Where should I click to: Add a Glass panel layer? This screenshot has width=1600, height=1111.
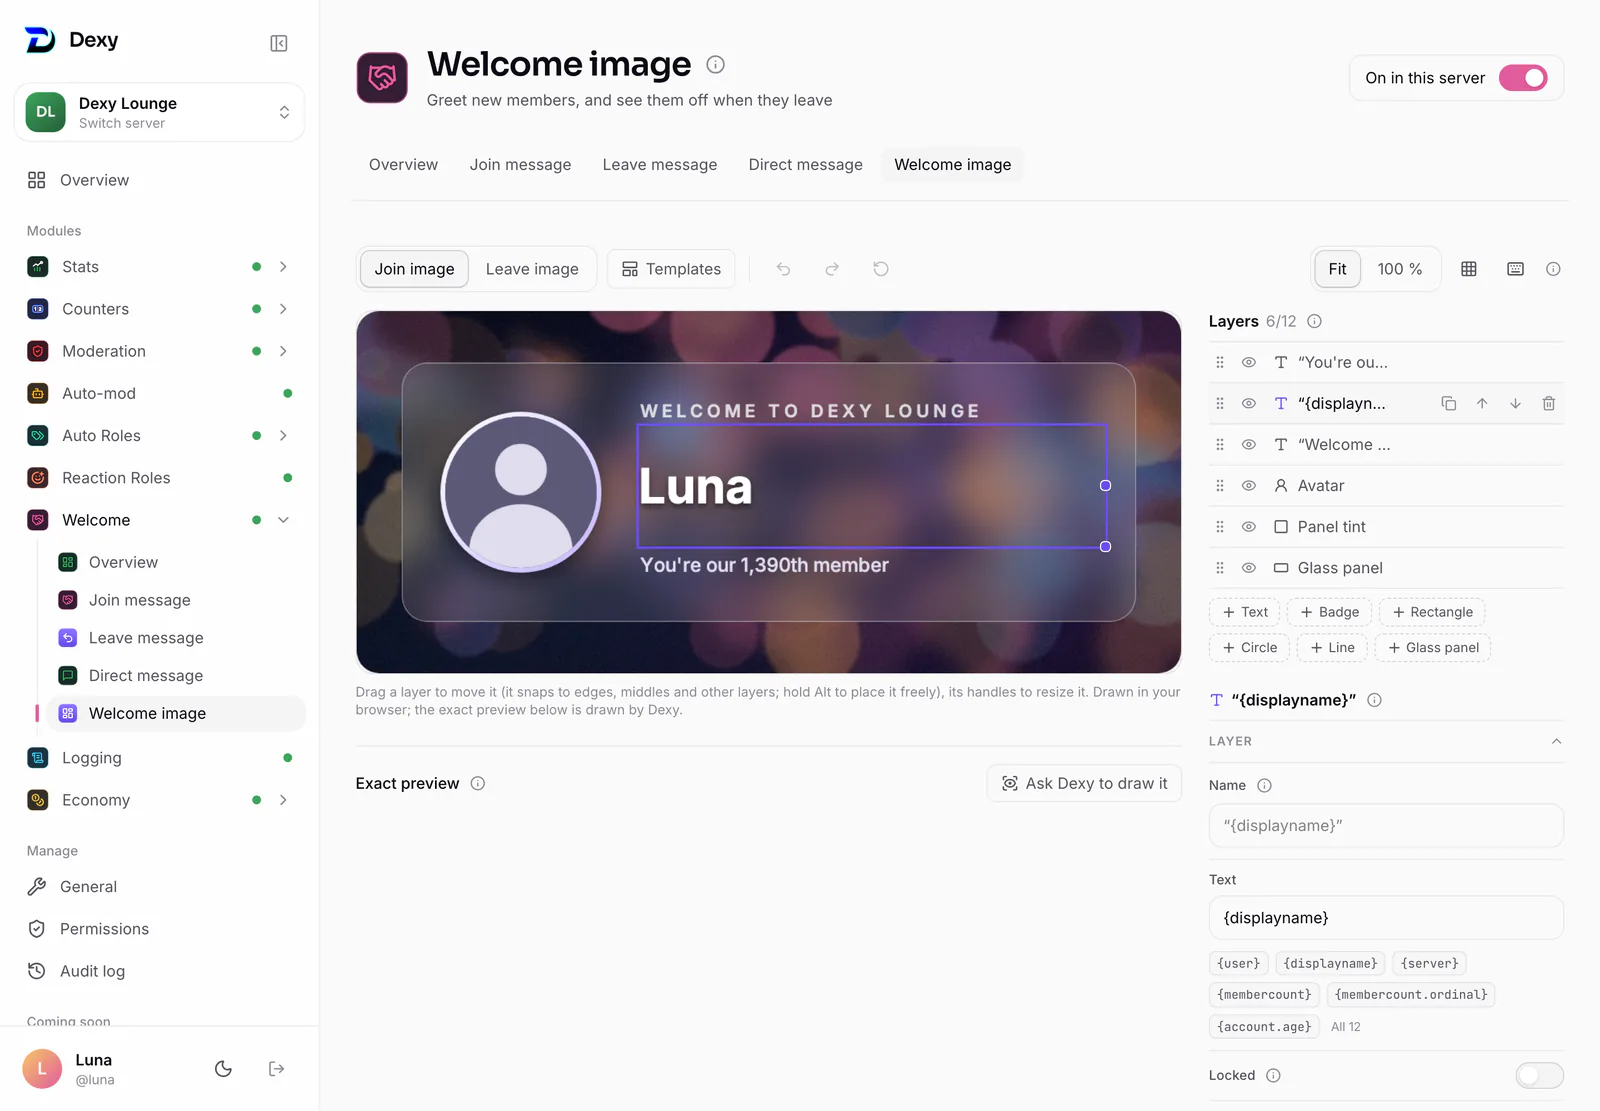1433,648
